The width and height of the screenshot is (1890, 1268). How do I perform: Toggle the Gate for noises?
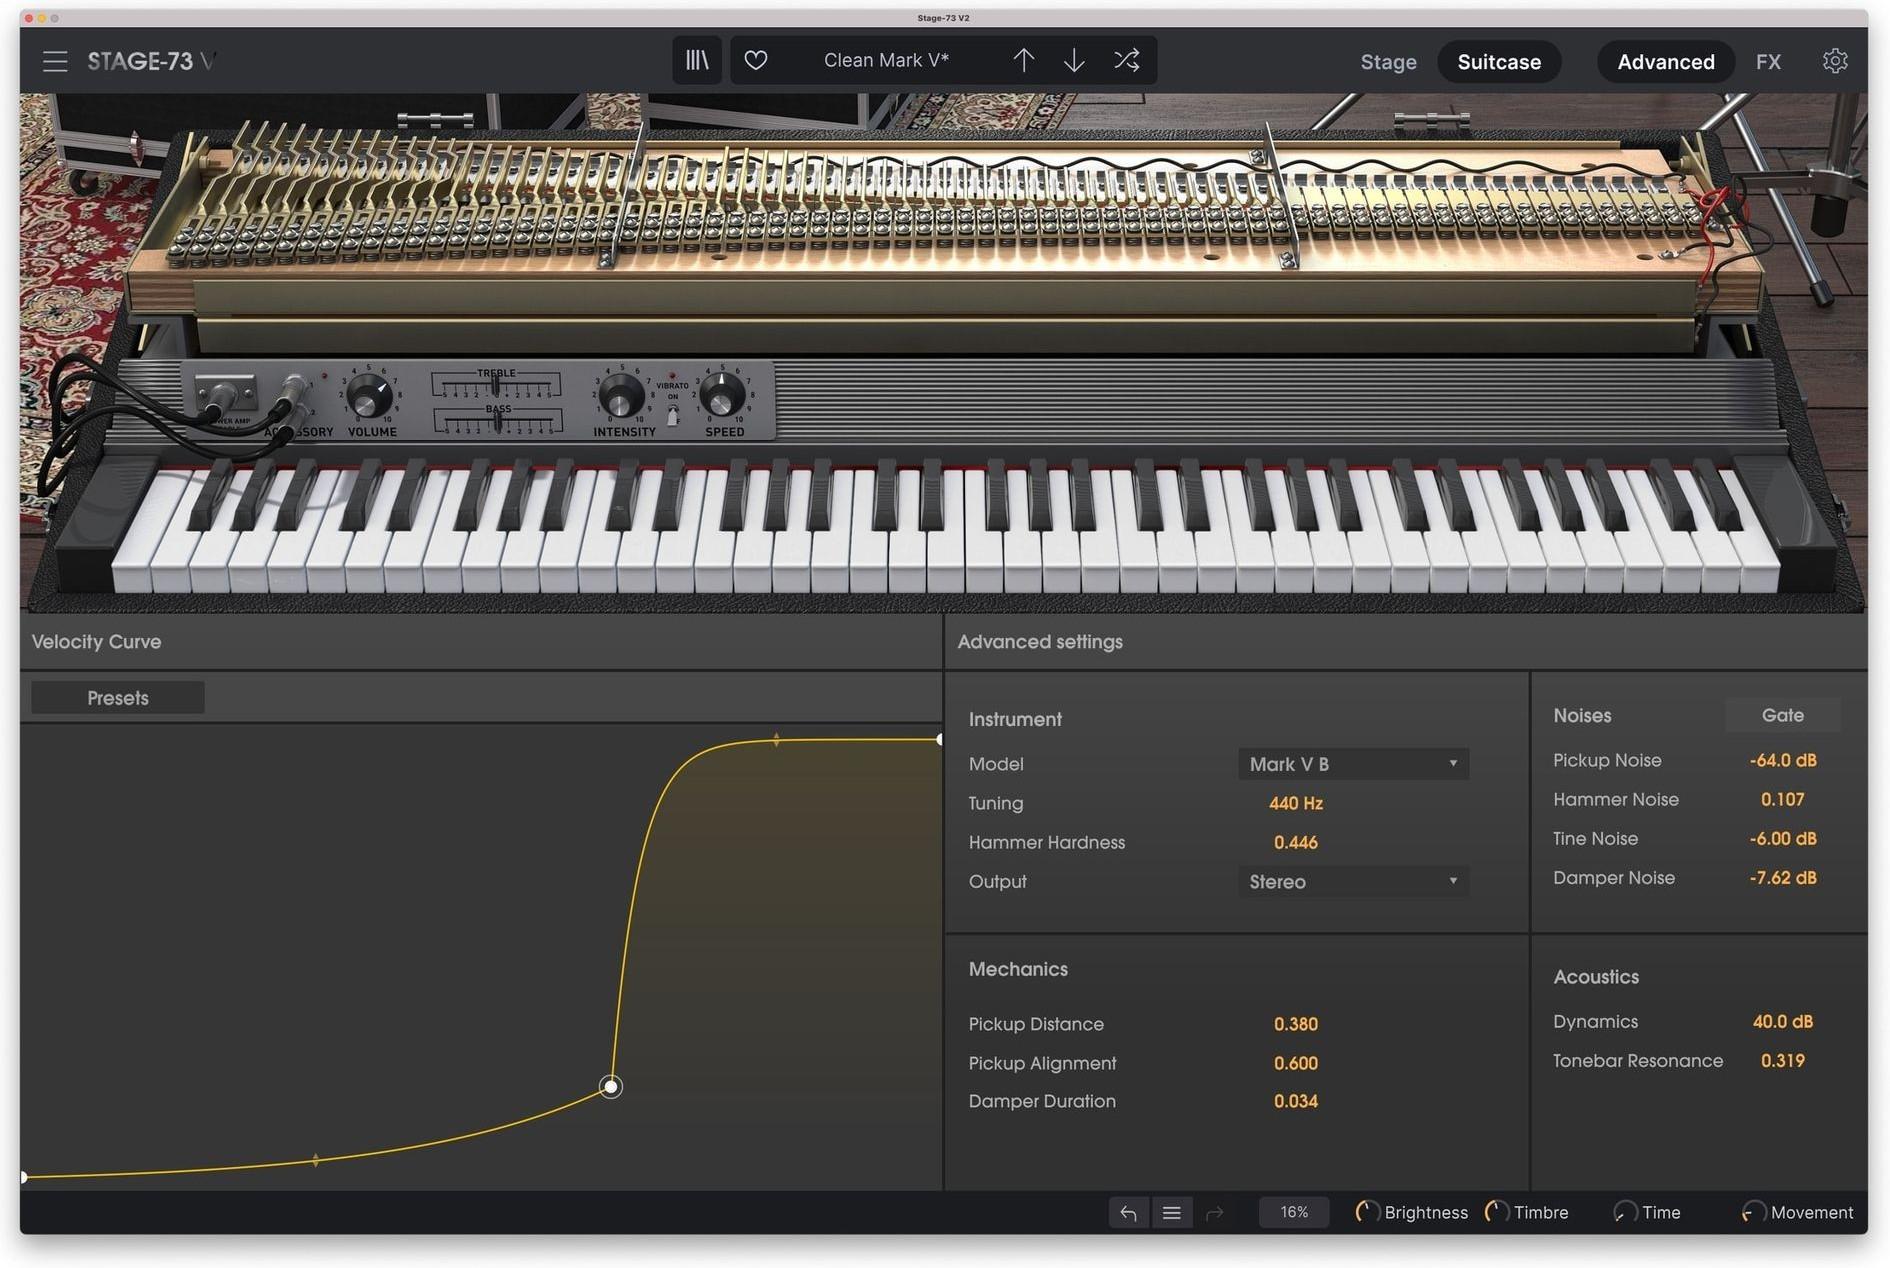[x=1783, y=715]
